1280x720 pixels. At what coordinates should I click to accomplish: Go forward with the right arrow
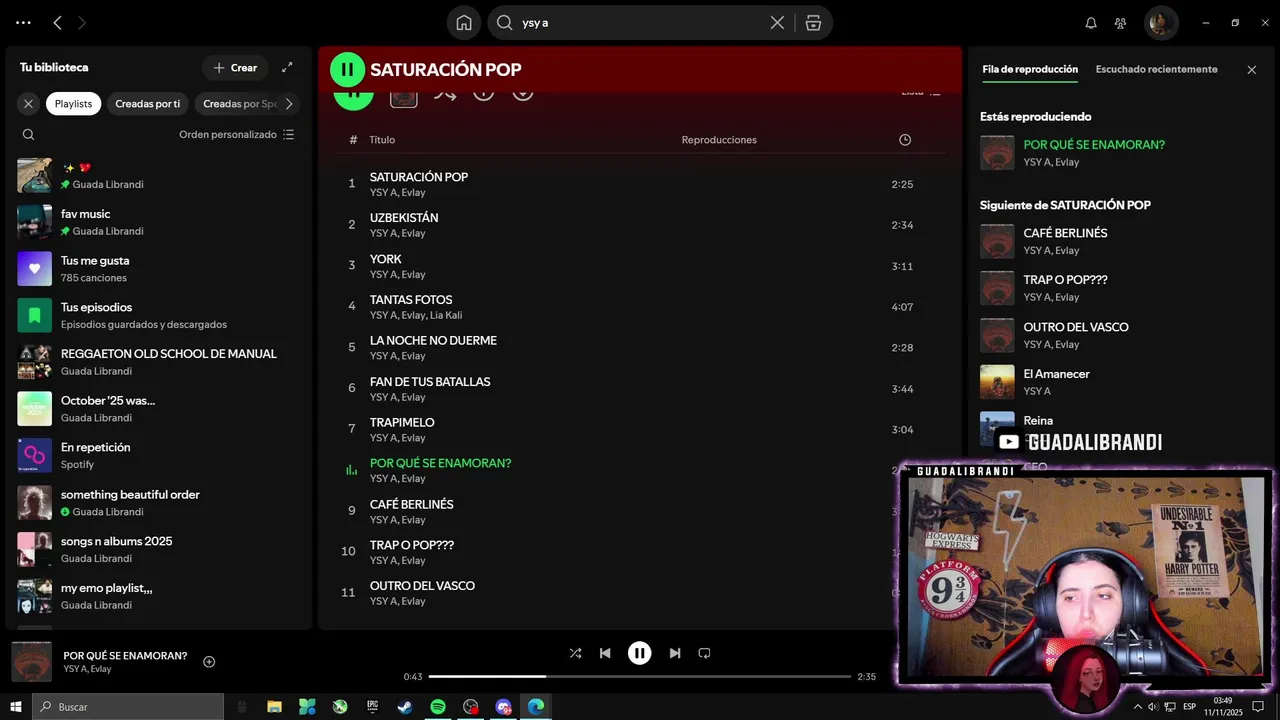82,23
